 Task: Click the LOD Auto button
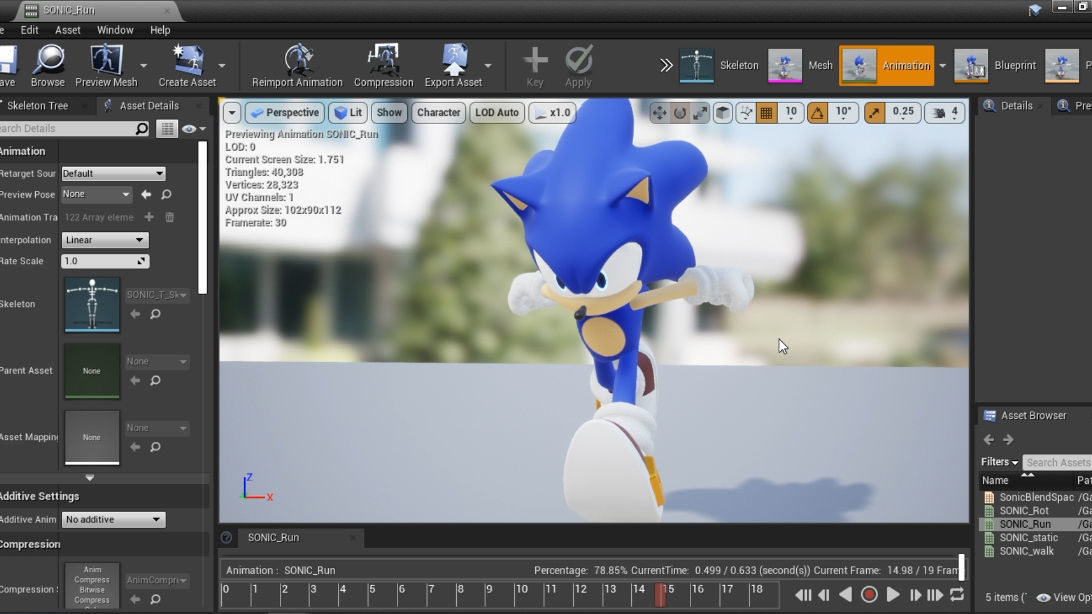tap(497, 113)
